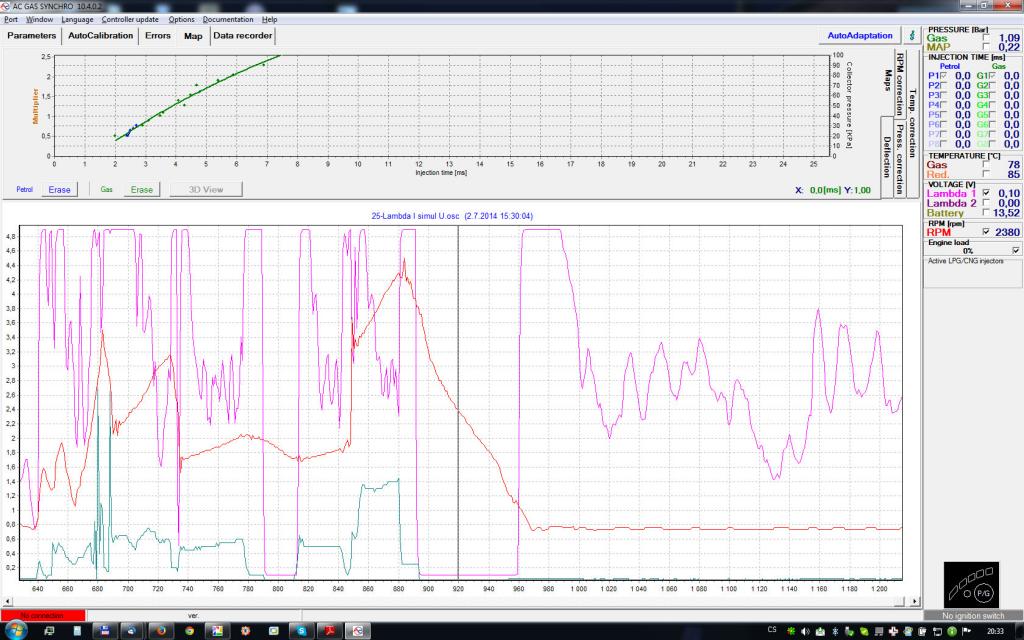Image resolution: width=1024 pixels, height=640 pixels.
Task: Click the black vertical cursor on the oscilloscope
Action: [458, 400]
